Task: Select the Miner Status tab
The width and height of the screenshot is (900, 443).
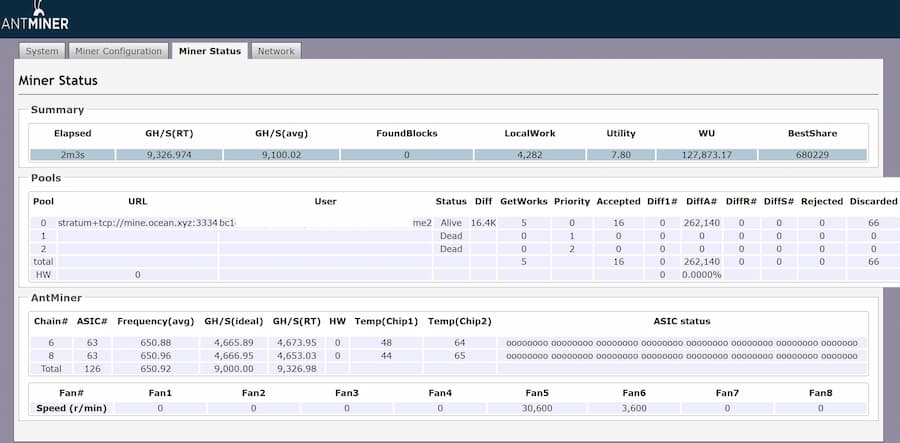Action: pyautogui.click(x=210, y=51)
